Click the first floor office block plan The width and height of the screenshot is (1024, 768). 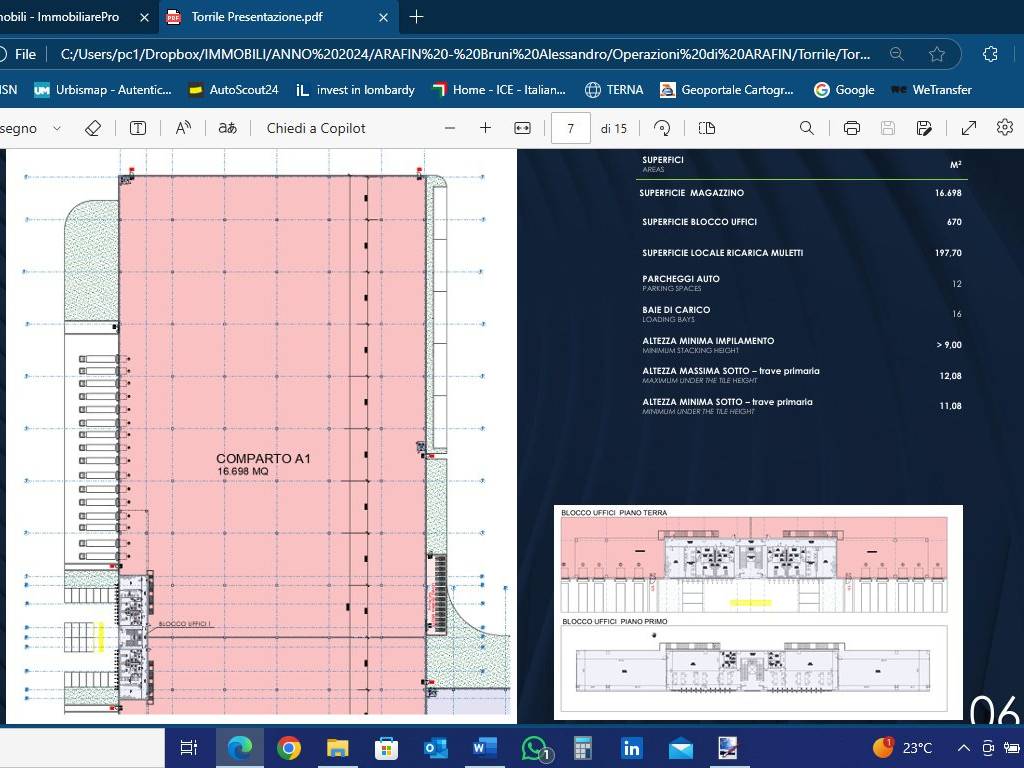pos(754,668)
